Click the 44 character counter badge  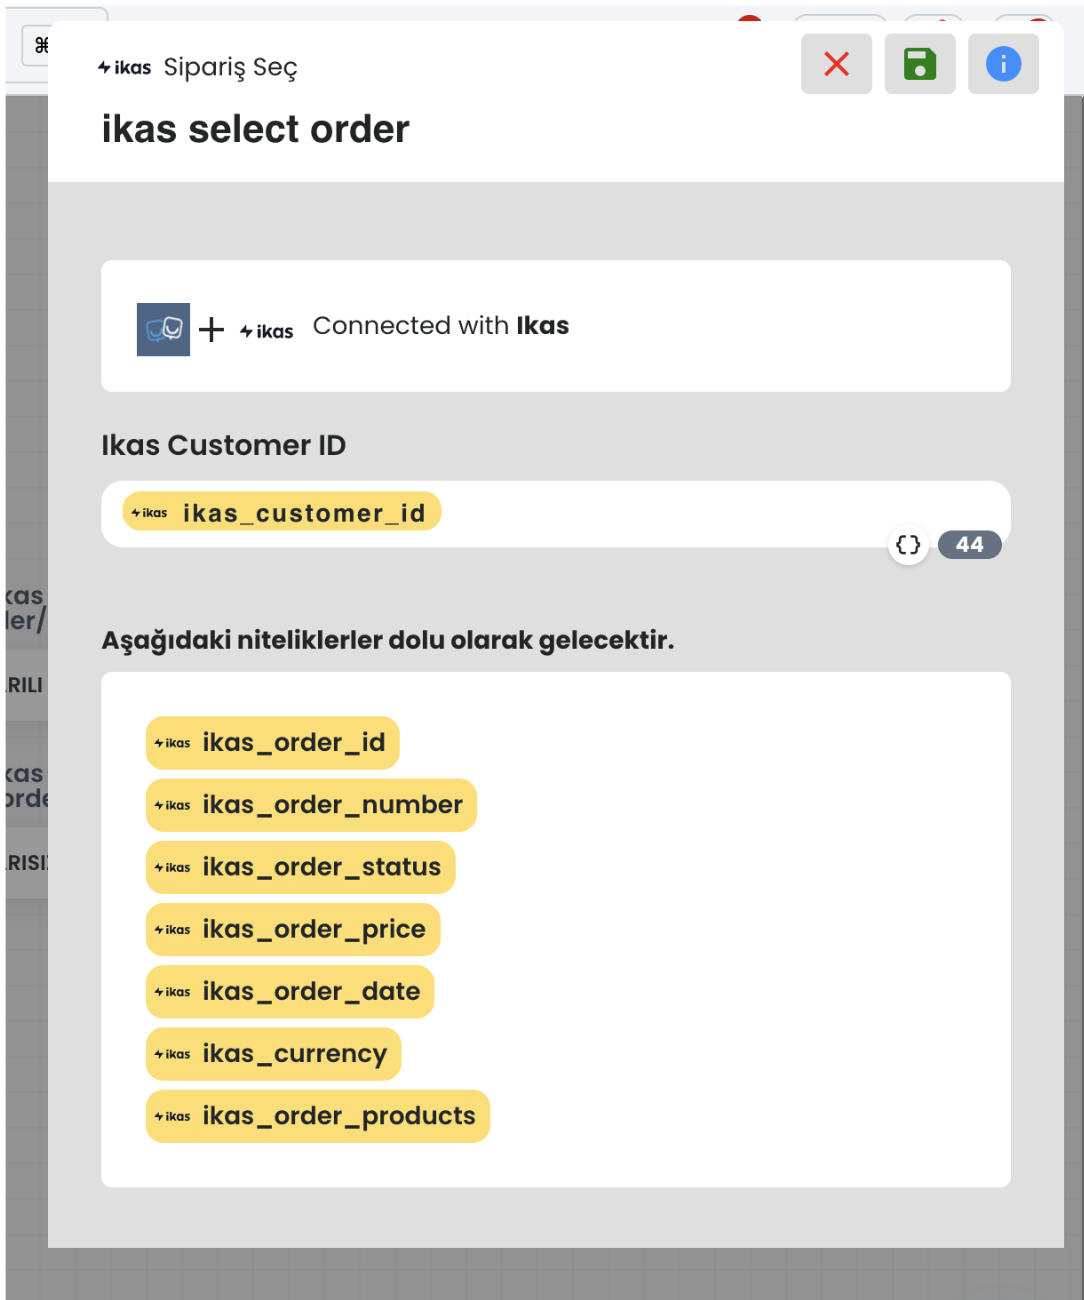(x=969, y=545)
